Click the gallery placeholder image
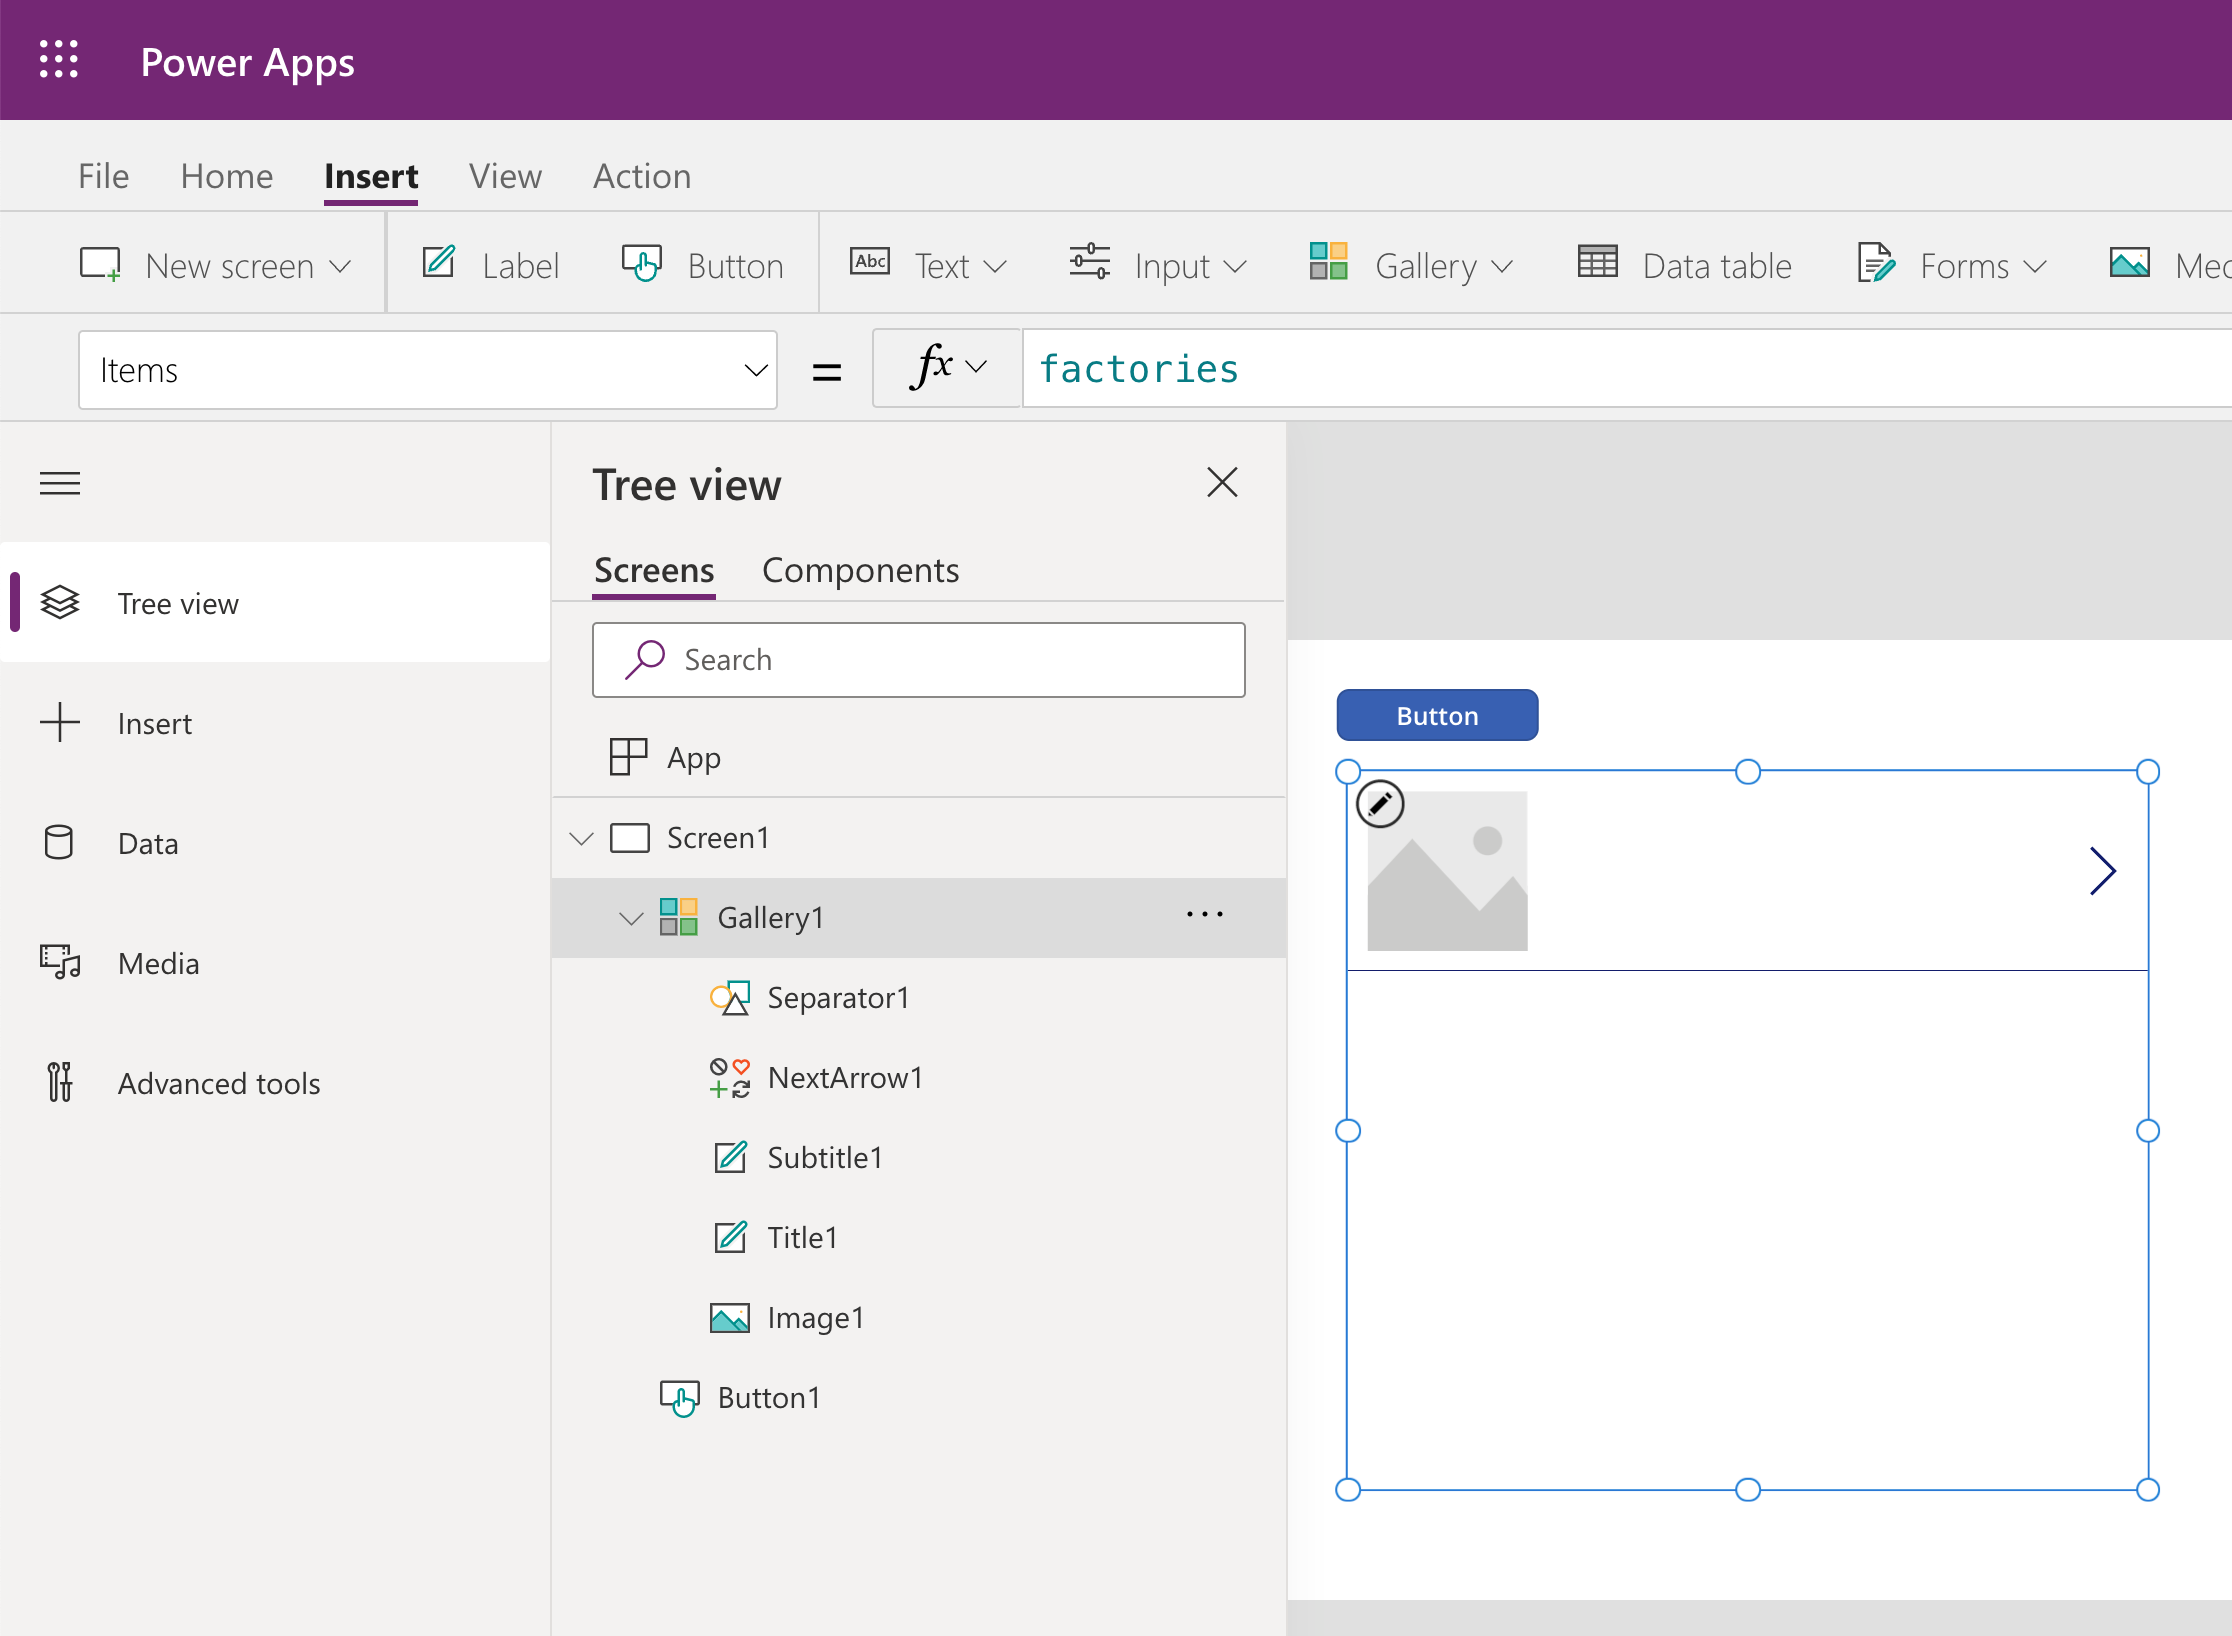2232x1636 pixels. tap(1447, 871)
